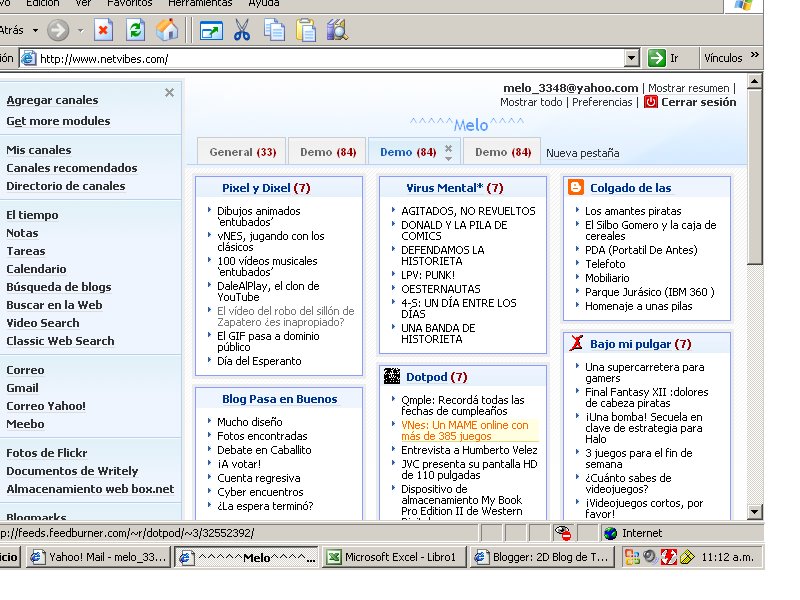Paste with the clipboard toolbar icon
800x600 pixels.
(306, 30)
